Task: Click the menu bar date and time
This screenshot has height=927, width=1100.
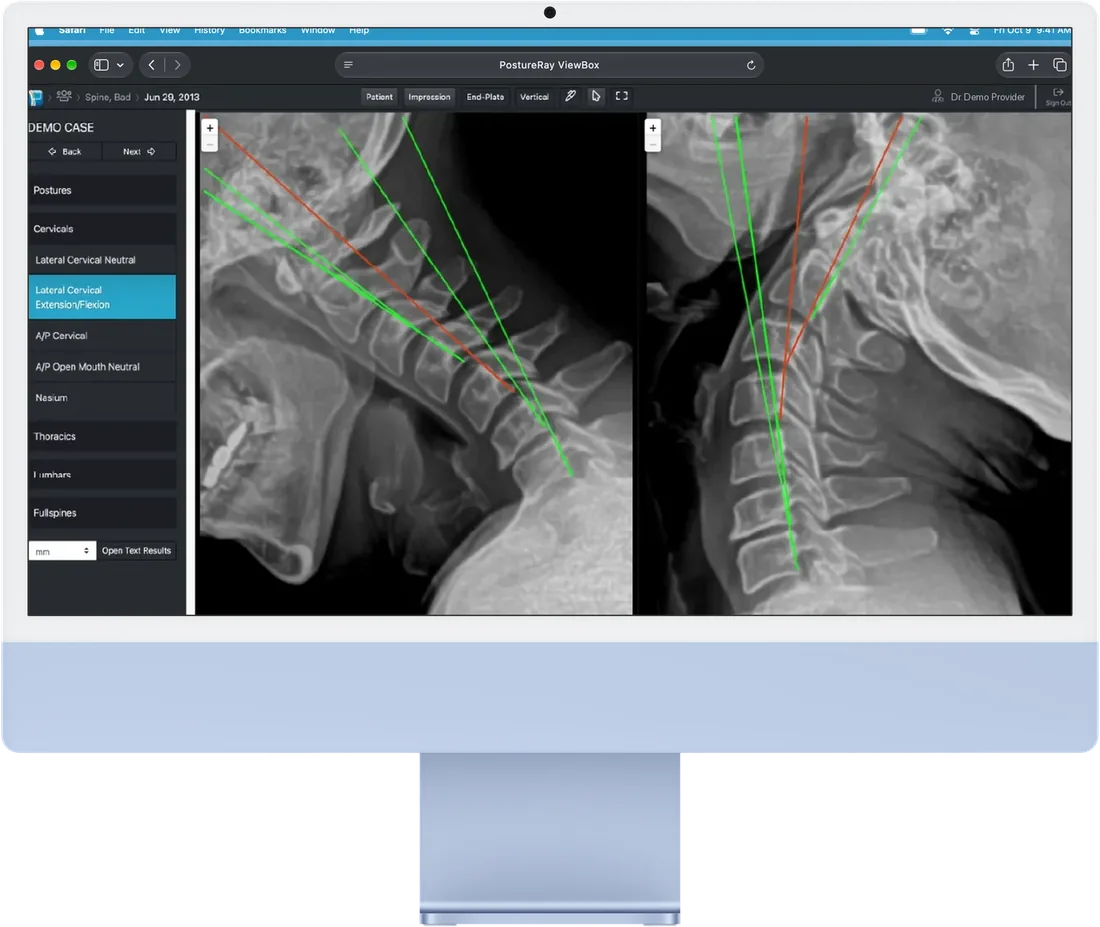Action: [1032, 31]
